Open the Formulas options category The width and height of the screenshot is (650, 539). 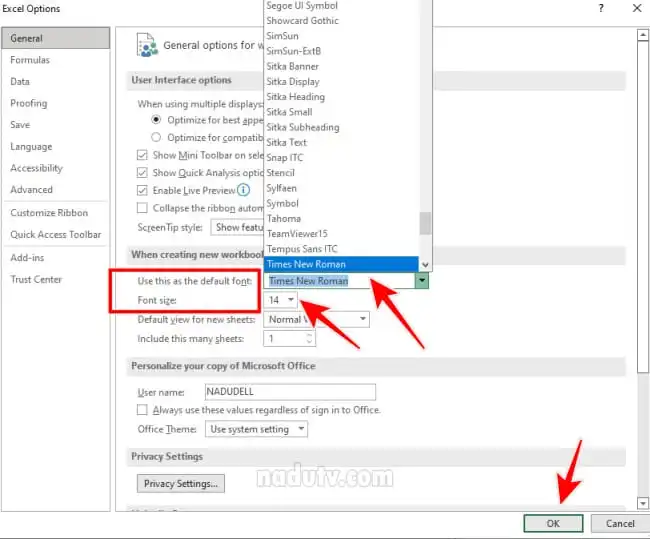[x=56, y=60]
